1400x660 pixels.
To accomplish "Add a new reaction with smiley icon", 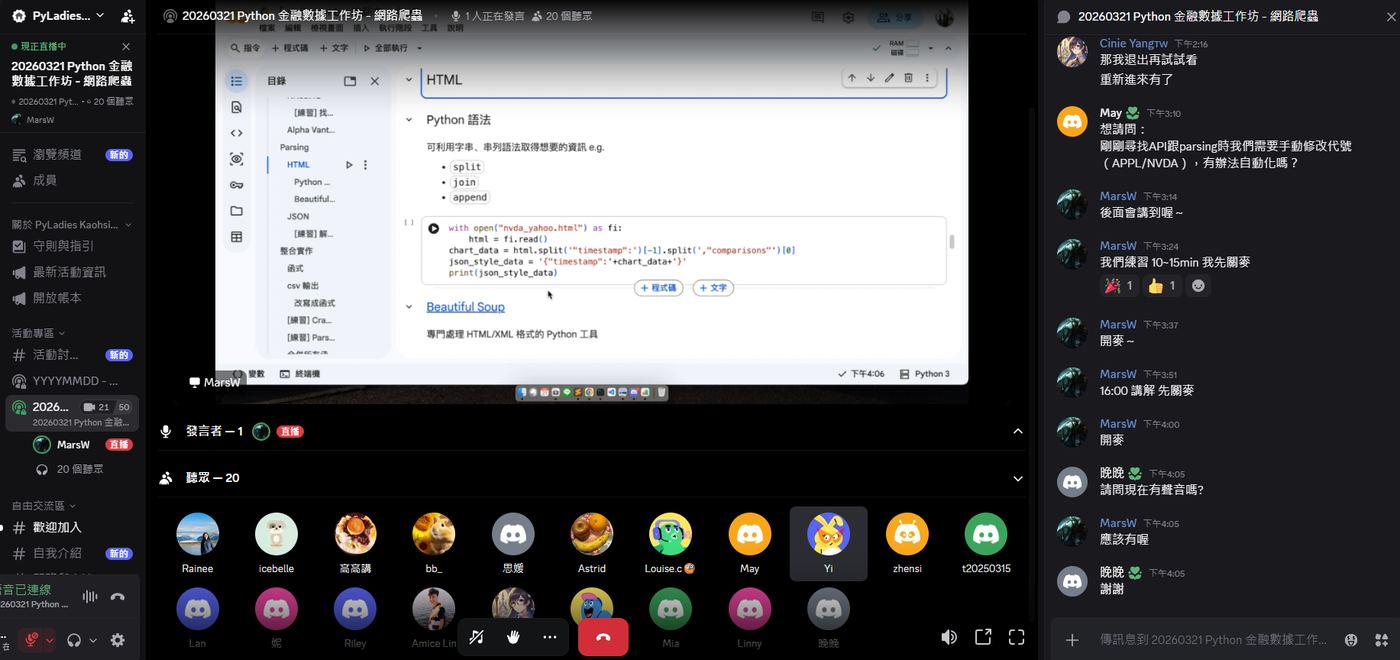I will pos(1198,286).
